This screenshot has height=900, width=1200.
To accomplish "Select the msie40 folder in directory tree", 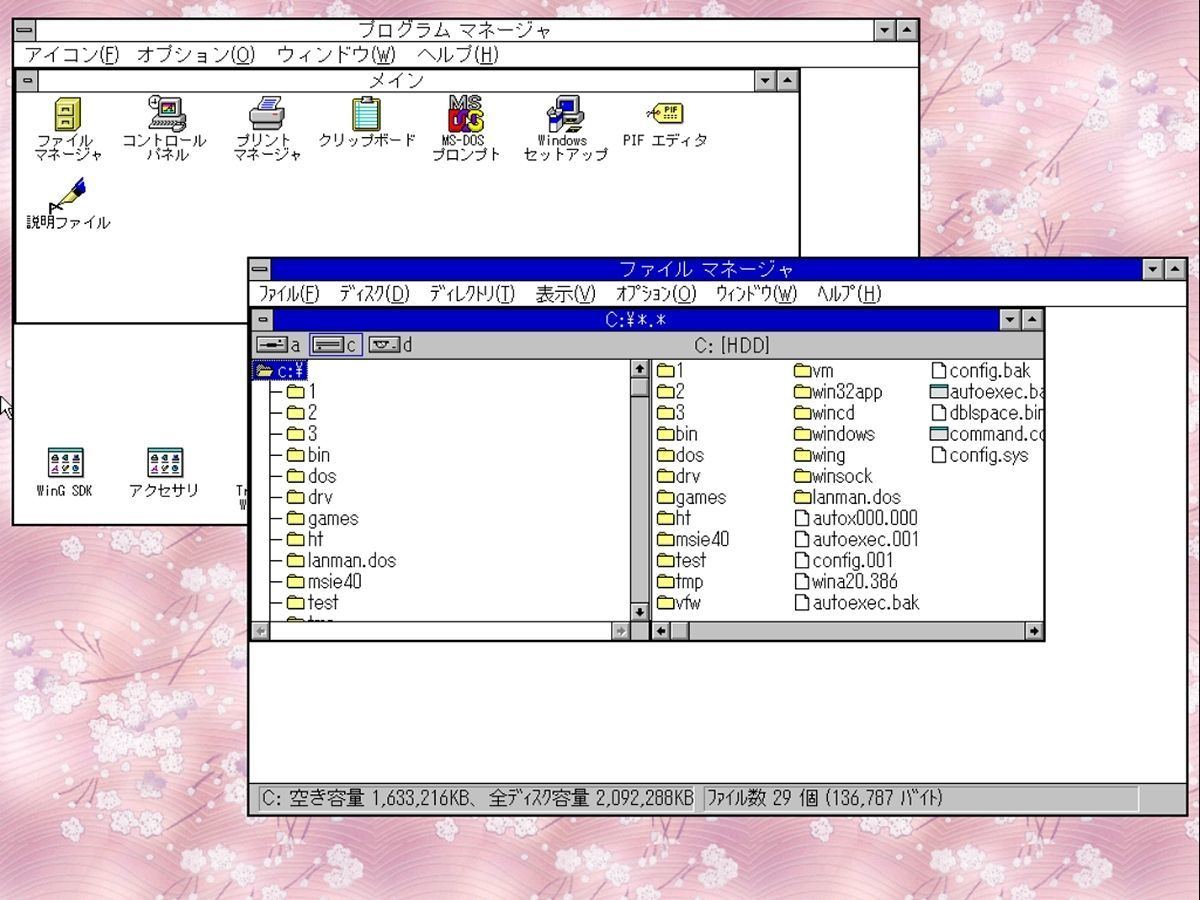I will 324,581.
